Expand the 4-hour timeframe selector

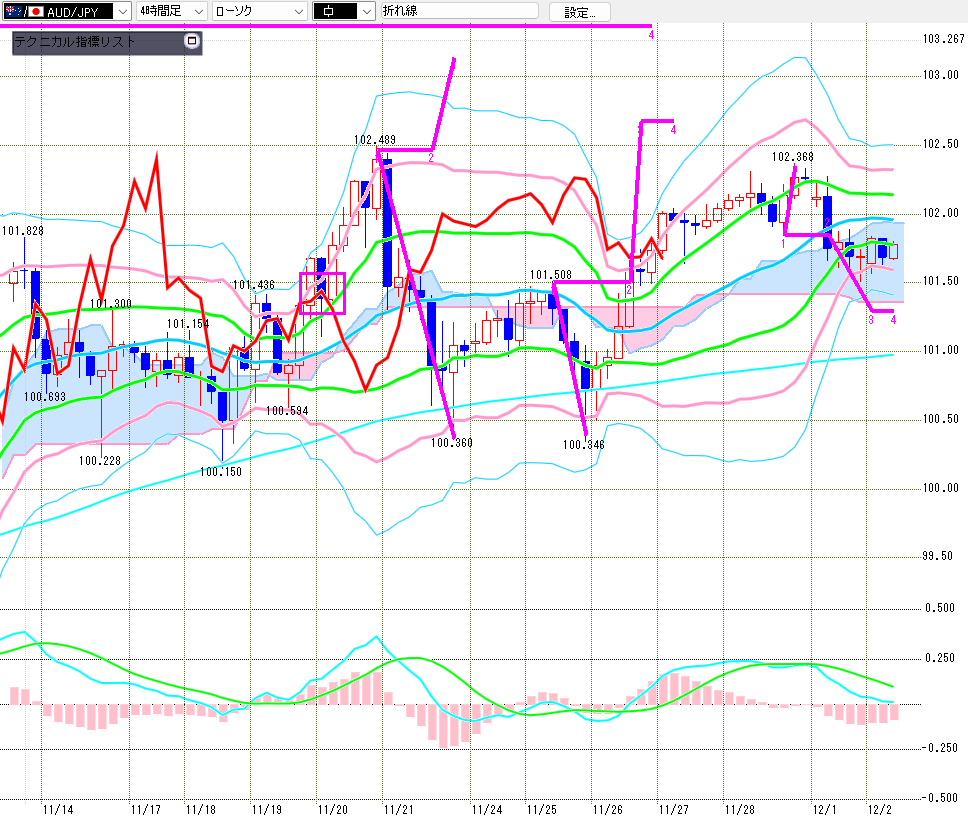(x=197, y=11)
